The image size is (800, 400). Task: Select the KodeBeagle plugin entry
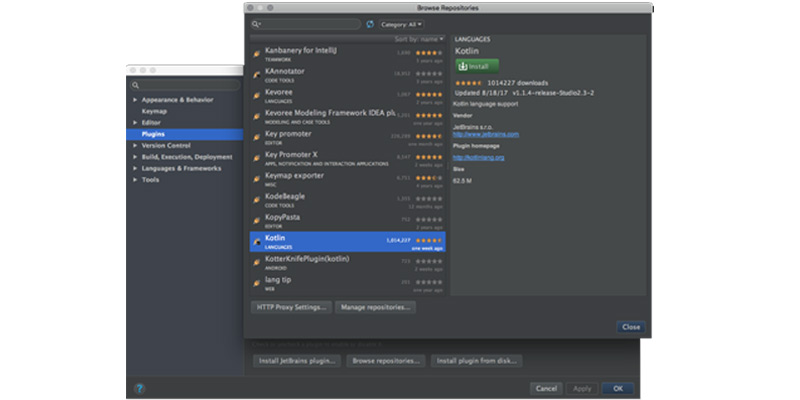point(347,200)
